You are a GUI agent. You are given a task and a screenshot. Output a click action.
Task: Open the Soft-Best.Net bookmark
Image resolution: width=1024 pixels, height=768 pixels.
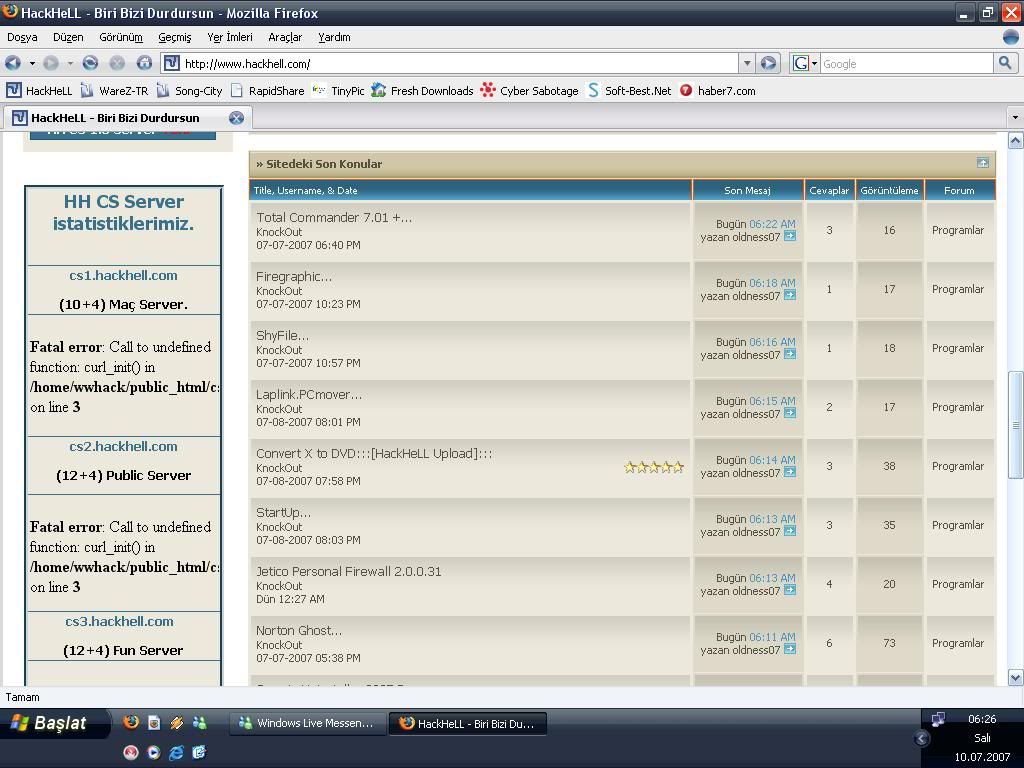point(630,91)
